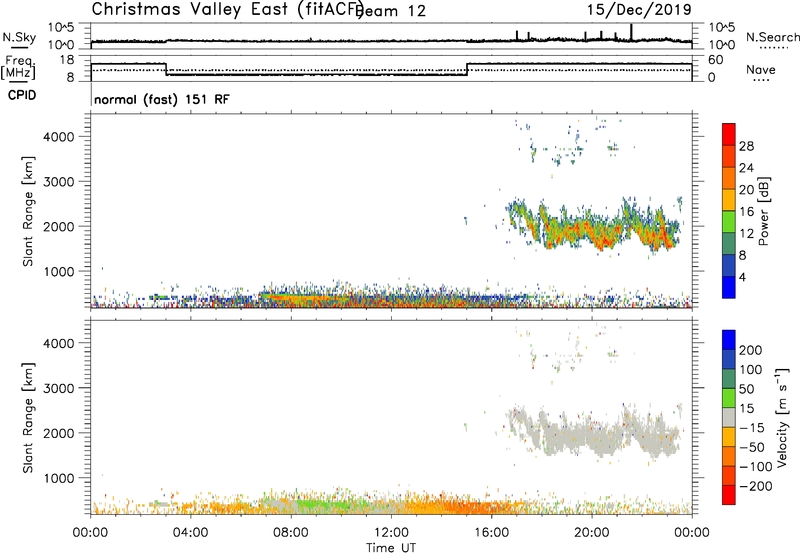This screenshot has width=800, height=554.
Task: Click the blue 200 velocity colorbar segment
Action: [729, 340]
